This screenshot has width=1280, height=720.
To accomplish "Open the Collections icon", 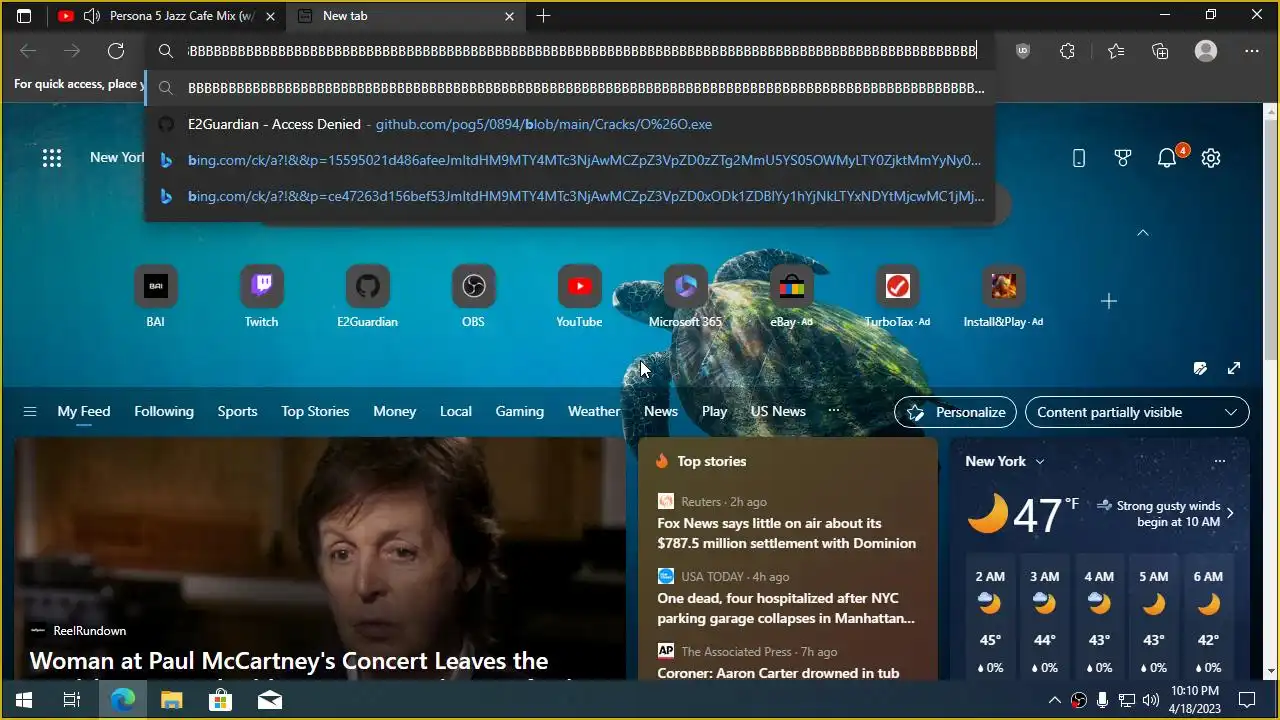I will click(x=1160, y=51).
